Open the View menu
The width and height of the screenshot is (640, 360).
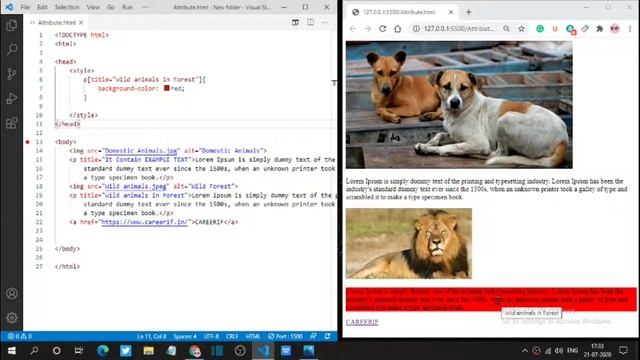coord(93,7)
